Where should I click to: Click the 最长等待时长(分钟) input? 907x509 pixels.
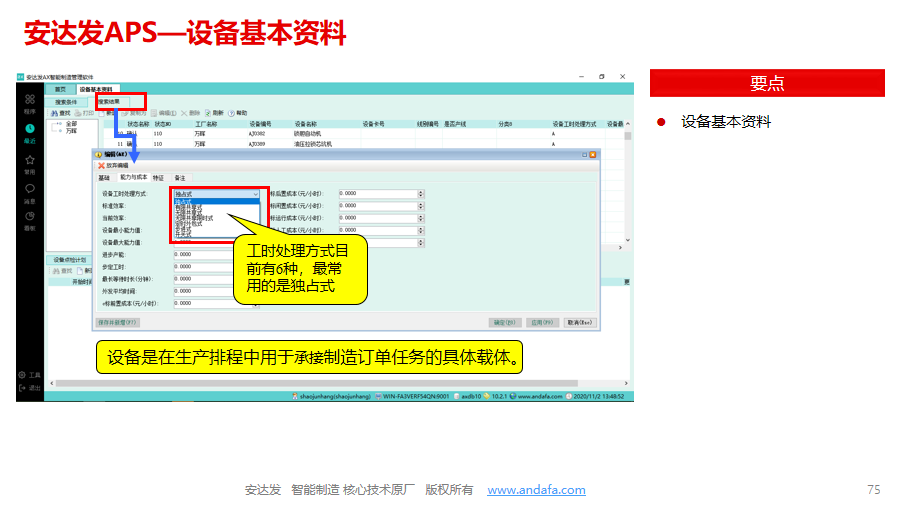coord(204,279)
